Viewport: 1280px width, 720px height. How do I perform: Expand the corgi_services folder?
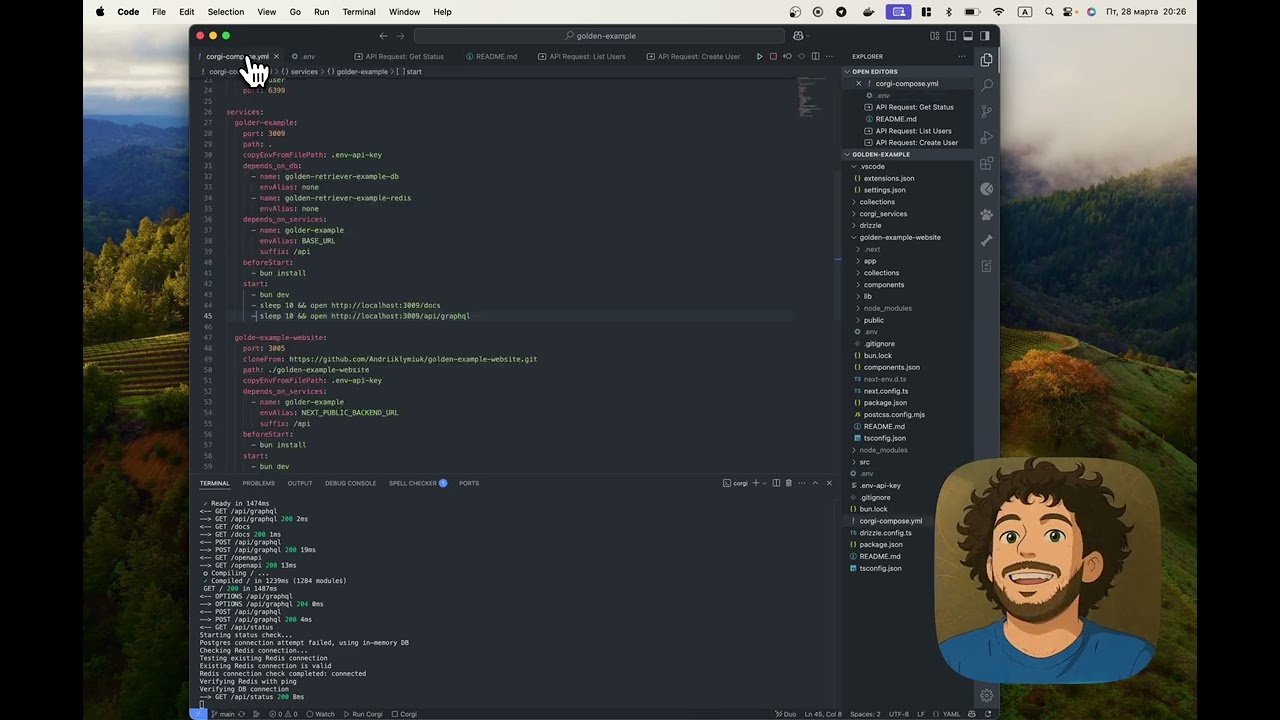click(x=883, y=214)
